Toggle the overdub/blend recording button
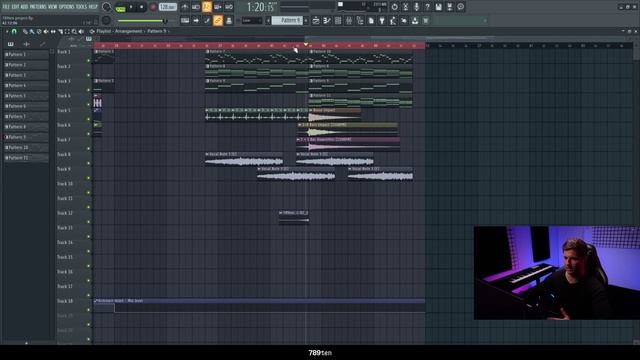 [218, 7]
